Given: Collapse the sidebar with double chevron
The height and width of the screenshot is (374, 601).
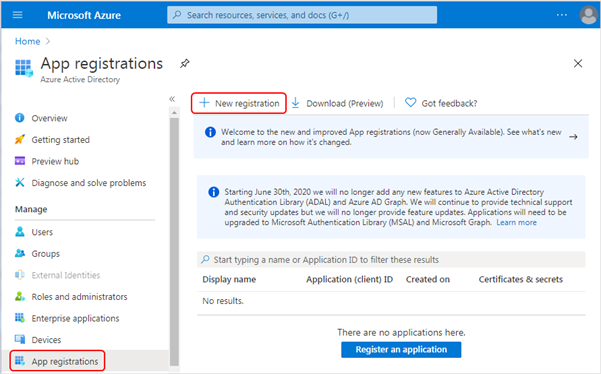Looking at the screenshot, I should coord(172,99).
